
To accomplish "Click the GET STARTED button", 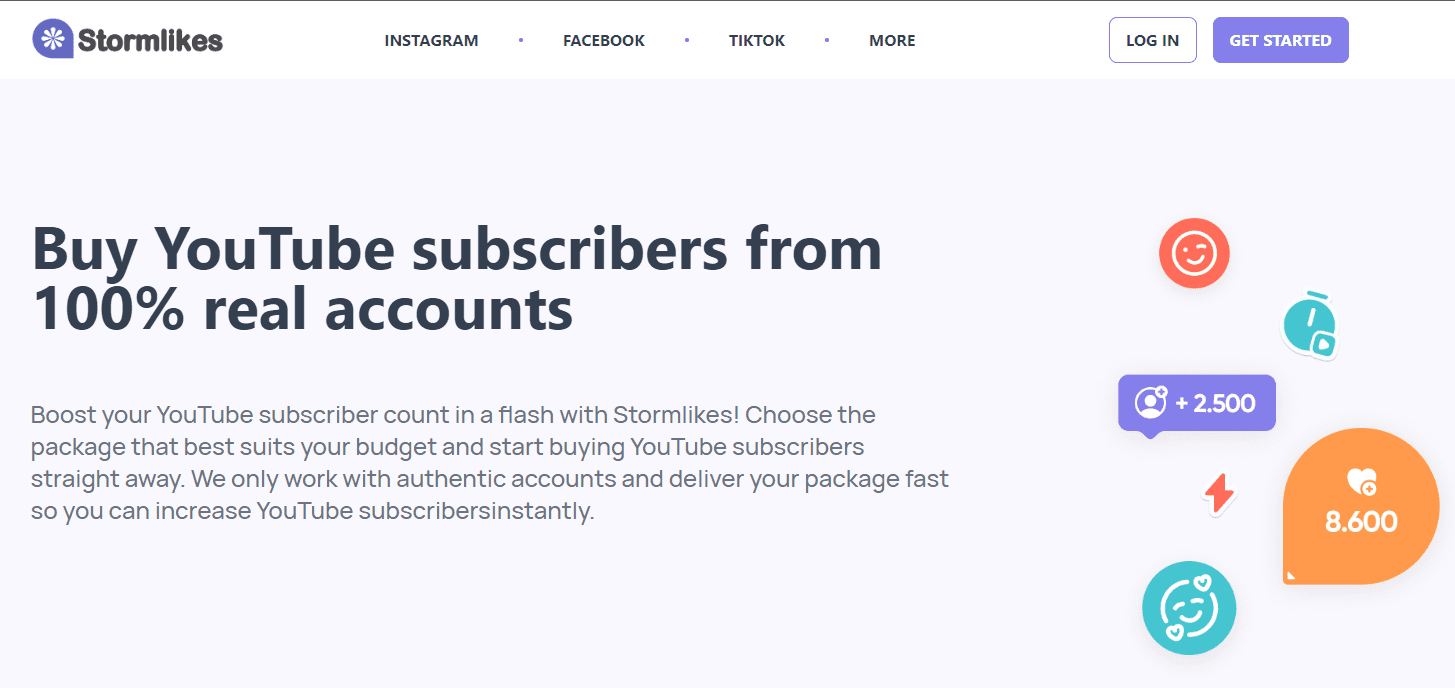I will [1281, 40].
